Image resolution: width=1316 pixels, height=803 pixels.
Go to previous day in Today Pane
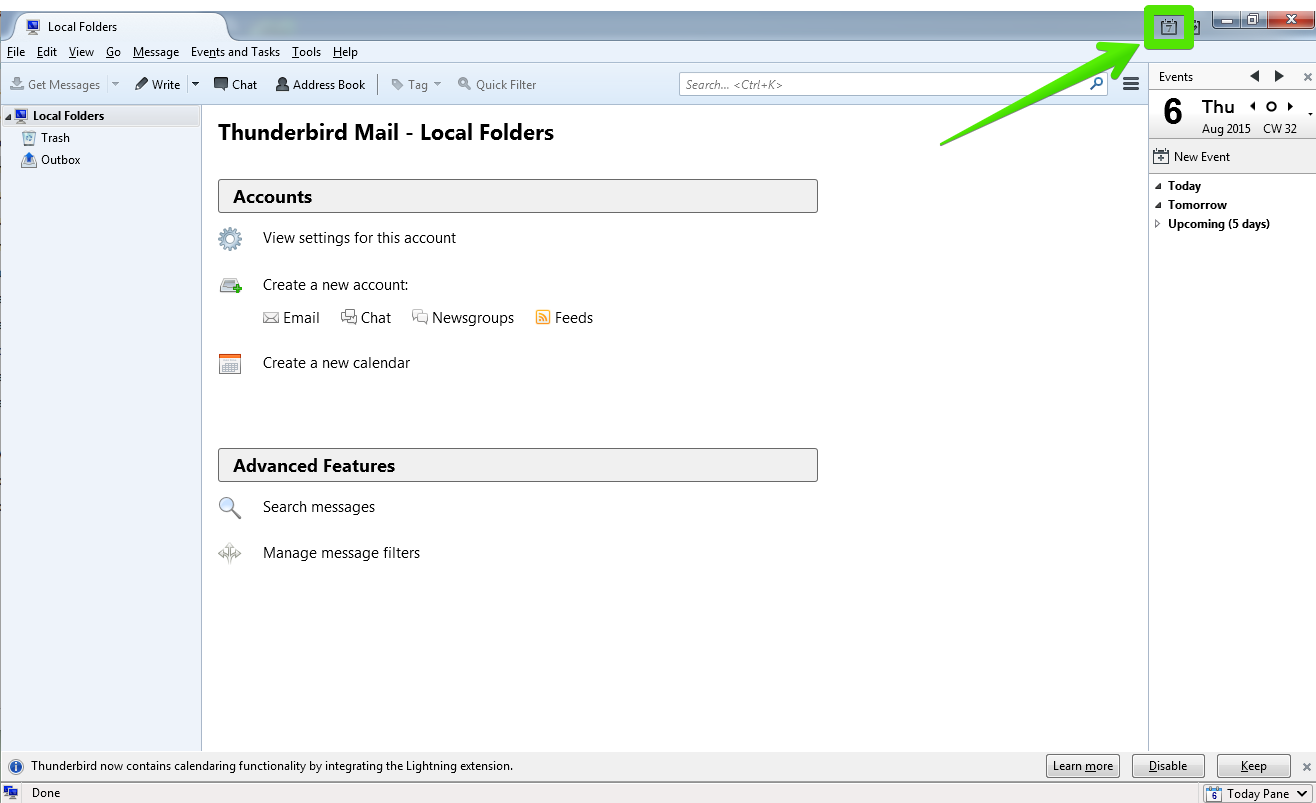coord(1253,106)
